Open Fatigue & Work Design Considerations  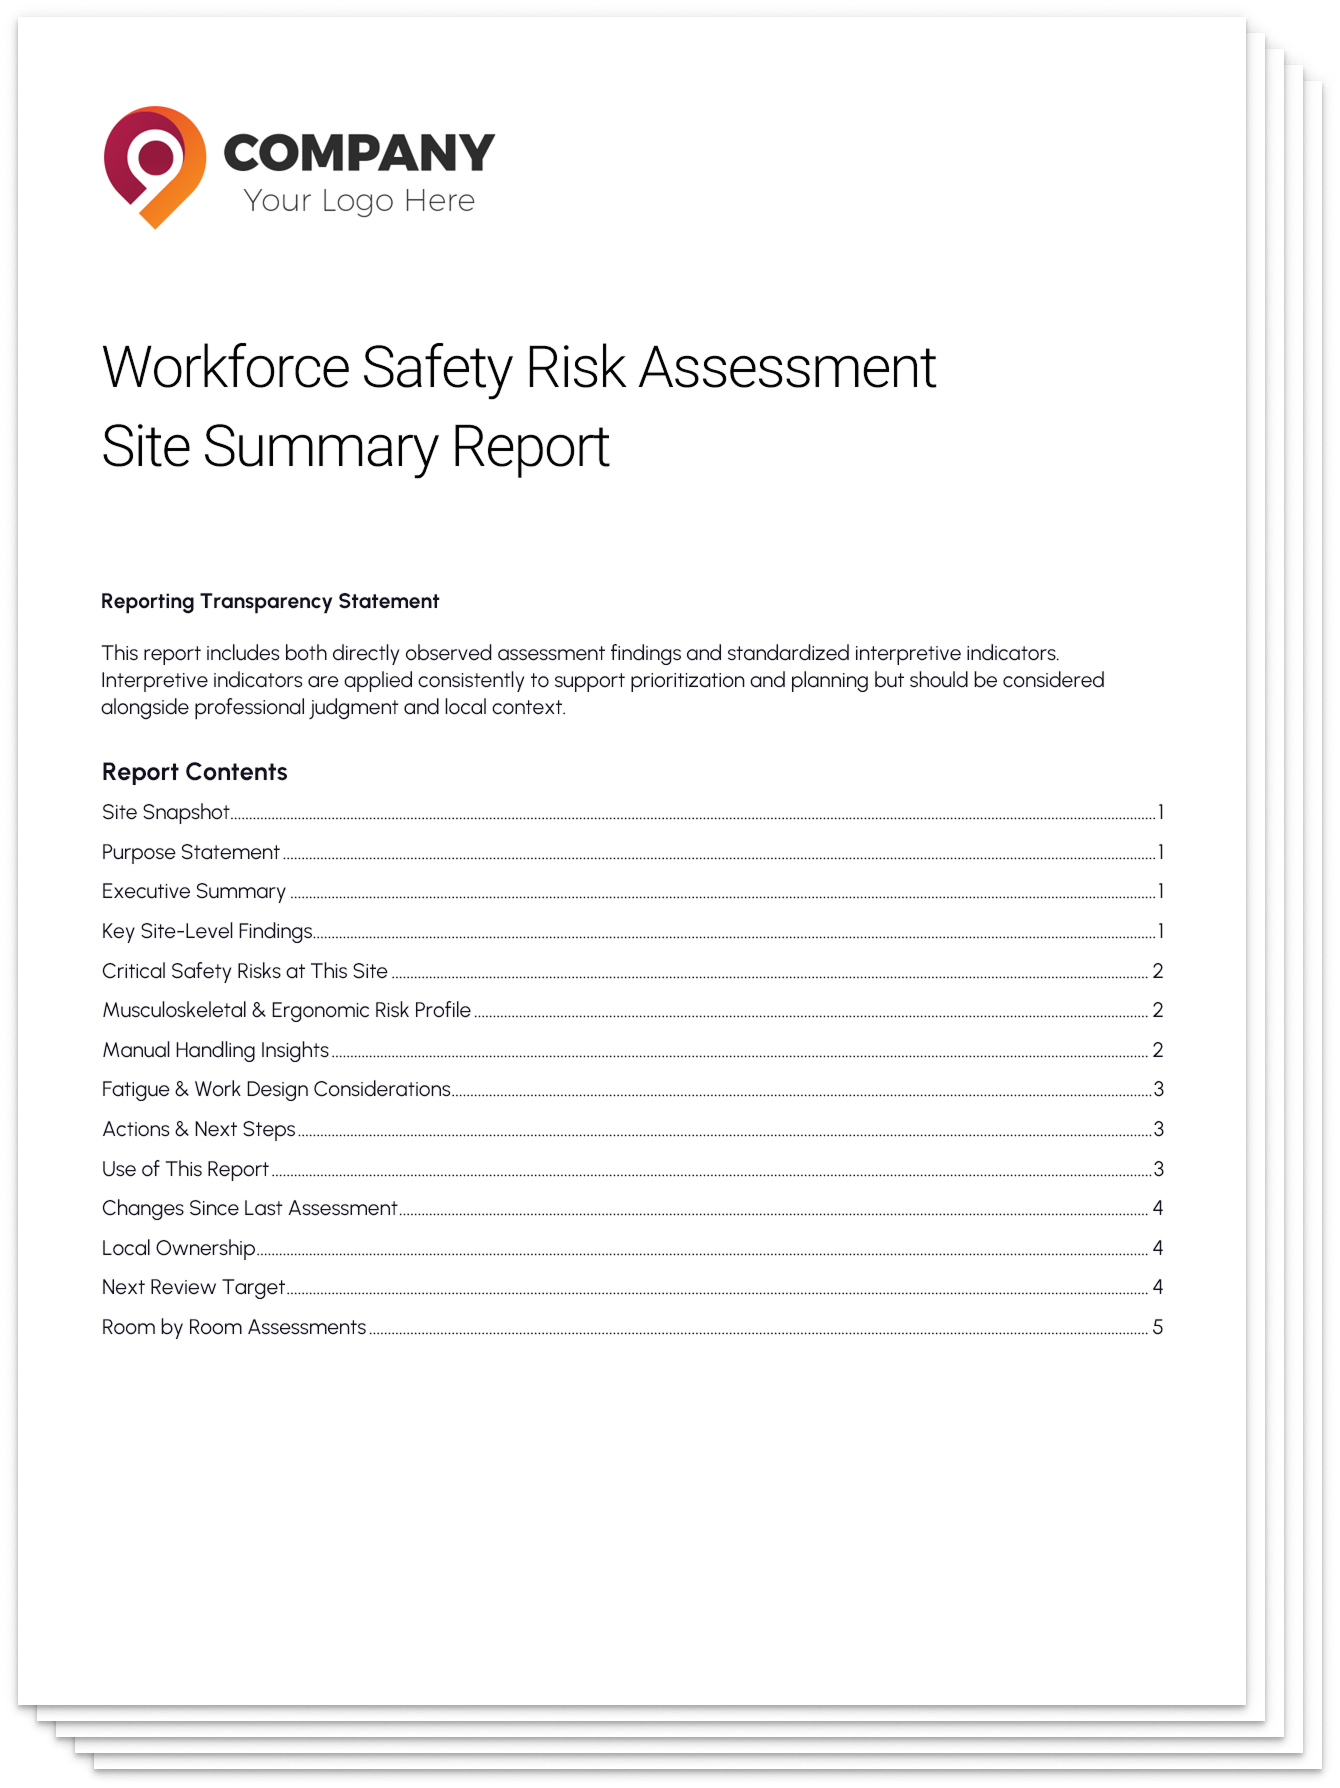pyautogui.click(x=276, y=1089)
